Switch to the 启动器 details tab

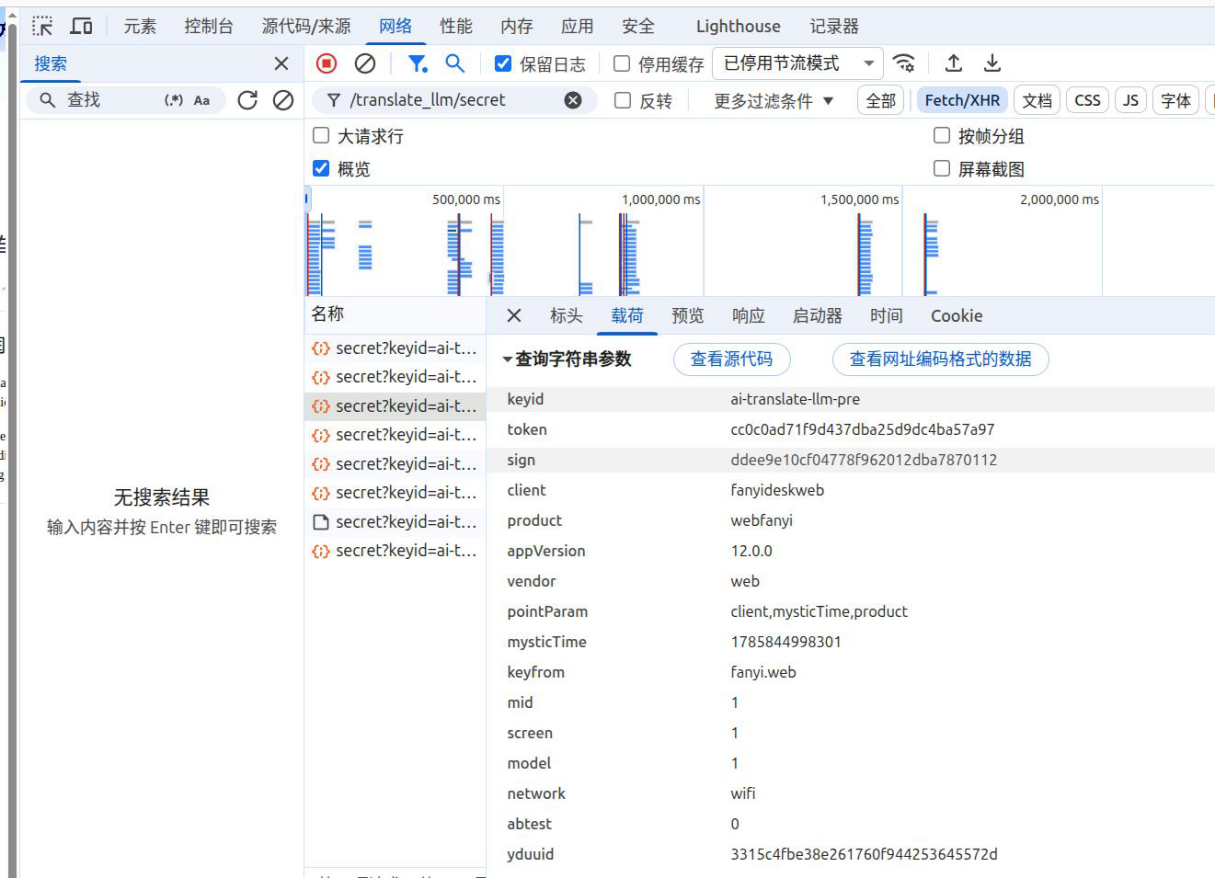[817, 316]
